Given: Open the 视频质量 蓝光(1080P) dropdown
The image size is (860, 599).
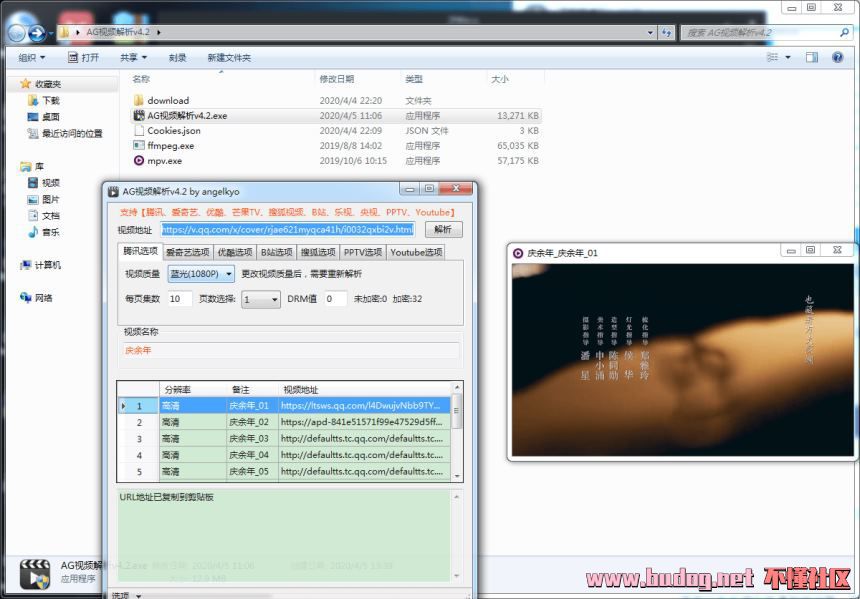Looking at the screenshot, I should (201, 273).
